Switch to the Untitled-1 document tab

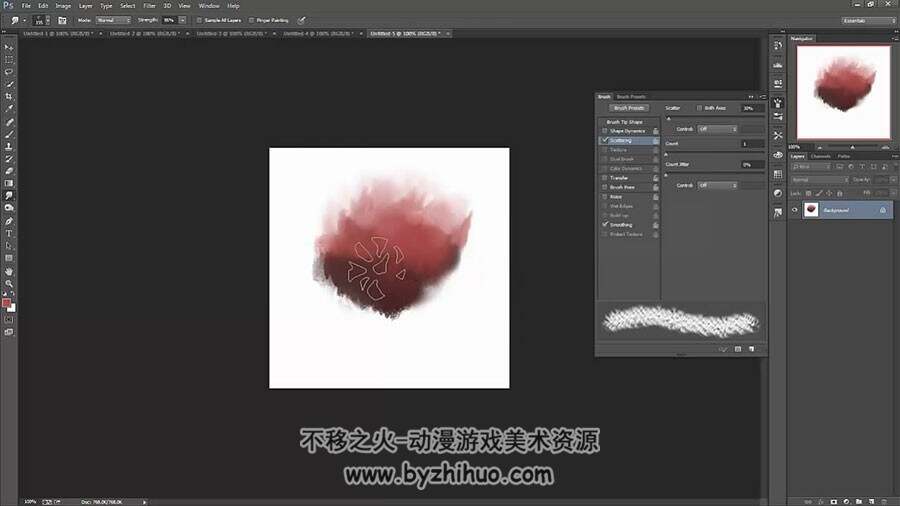click(x=58, y=34)
